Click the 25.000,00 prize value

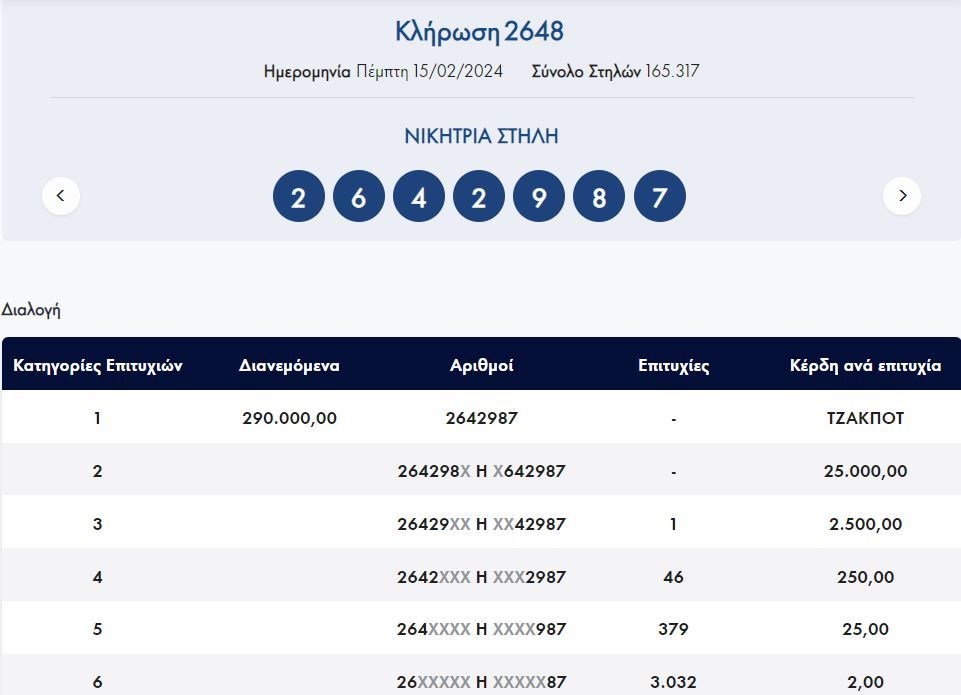[865, 471]
